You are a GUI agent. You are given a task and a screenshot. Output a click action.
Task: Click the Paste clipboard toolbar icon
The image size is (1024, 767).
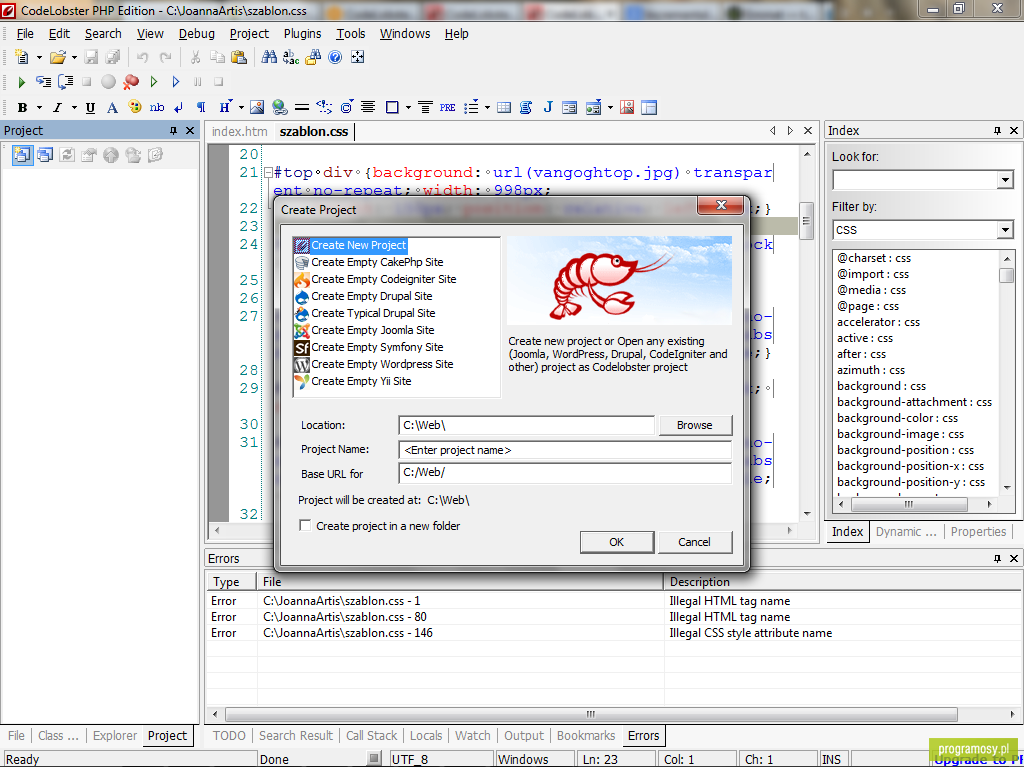point(239,57)
